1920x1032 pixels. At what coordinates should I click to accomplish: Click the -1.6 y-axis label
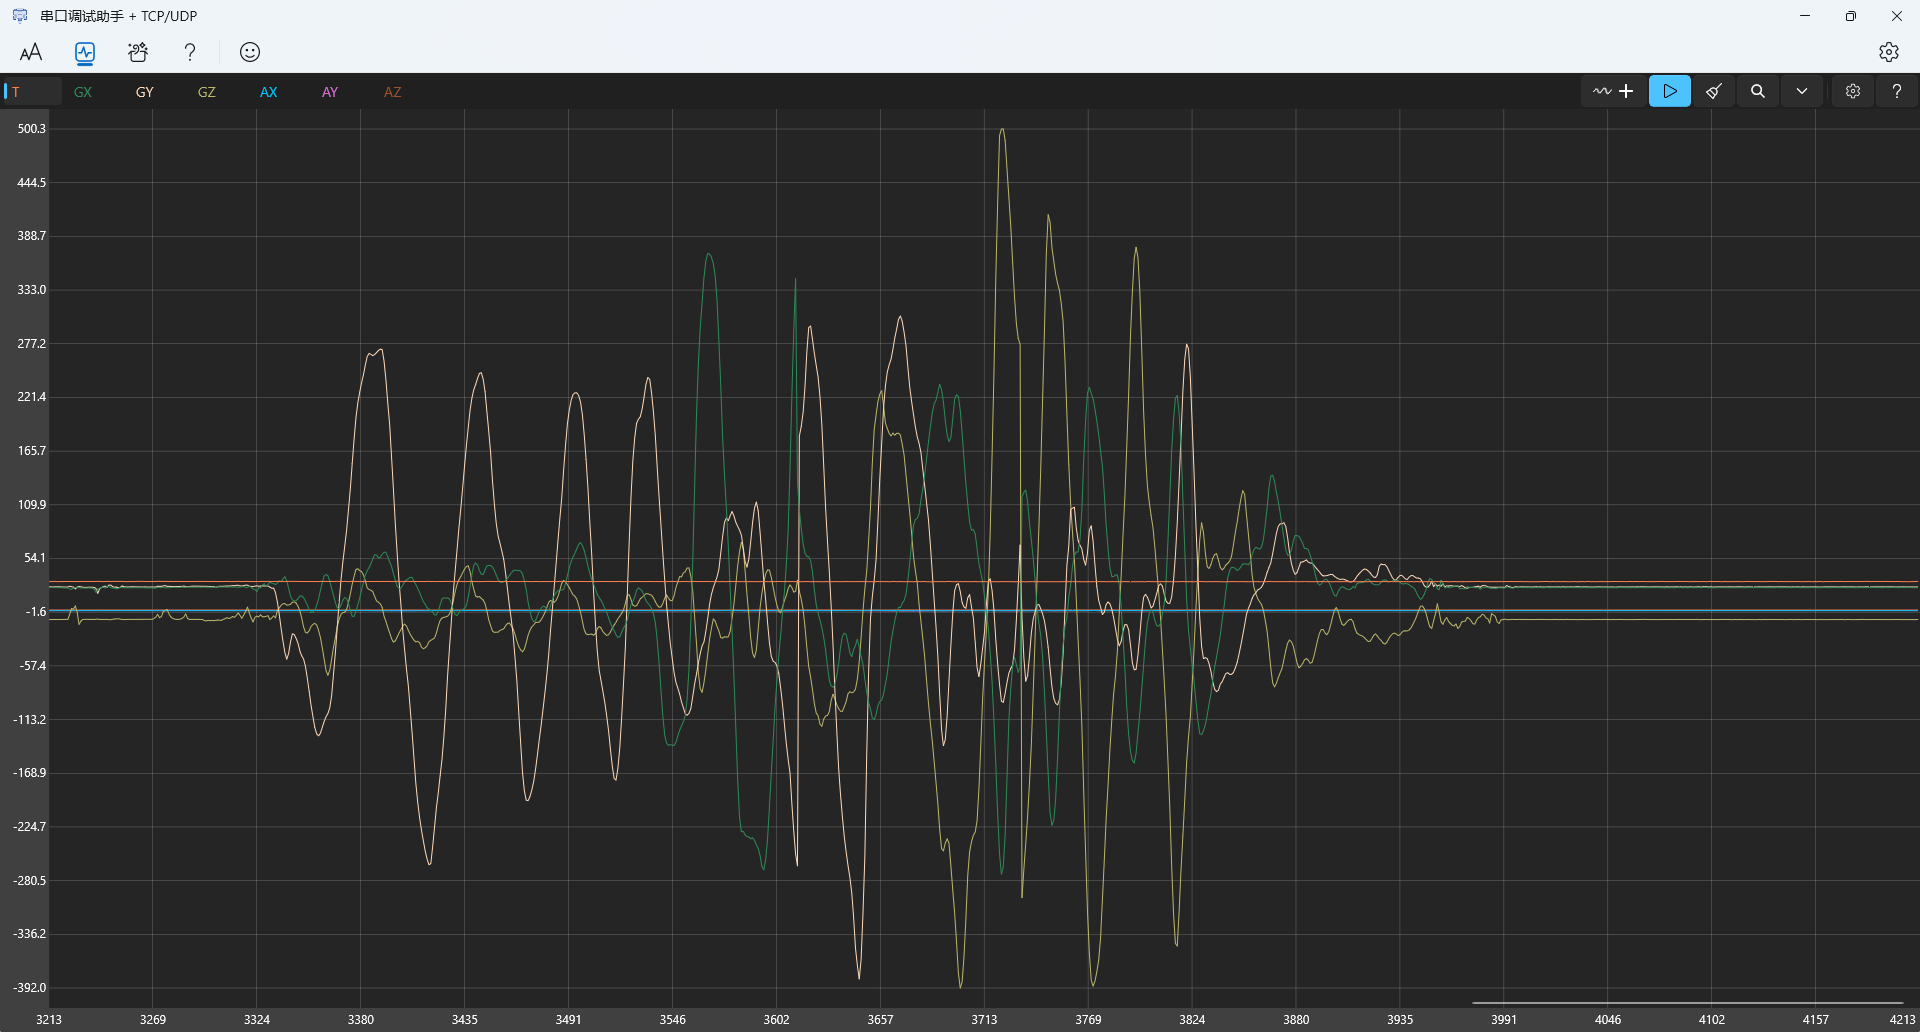36,612
